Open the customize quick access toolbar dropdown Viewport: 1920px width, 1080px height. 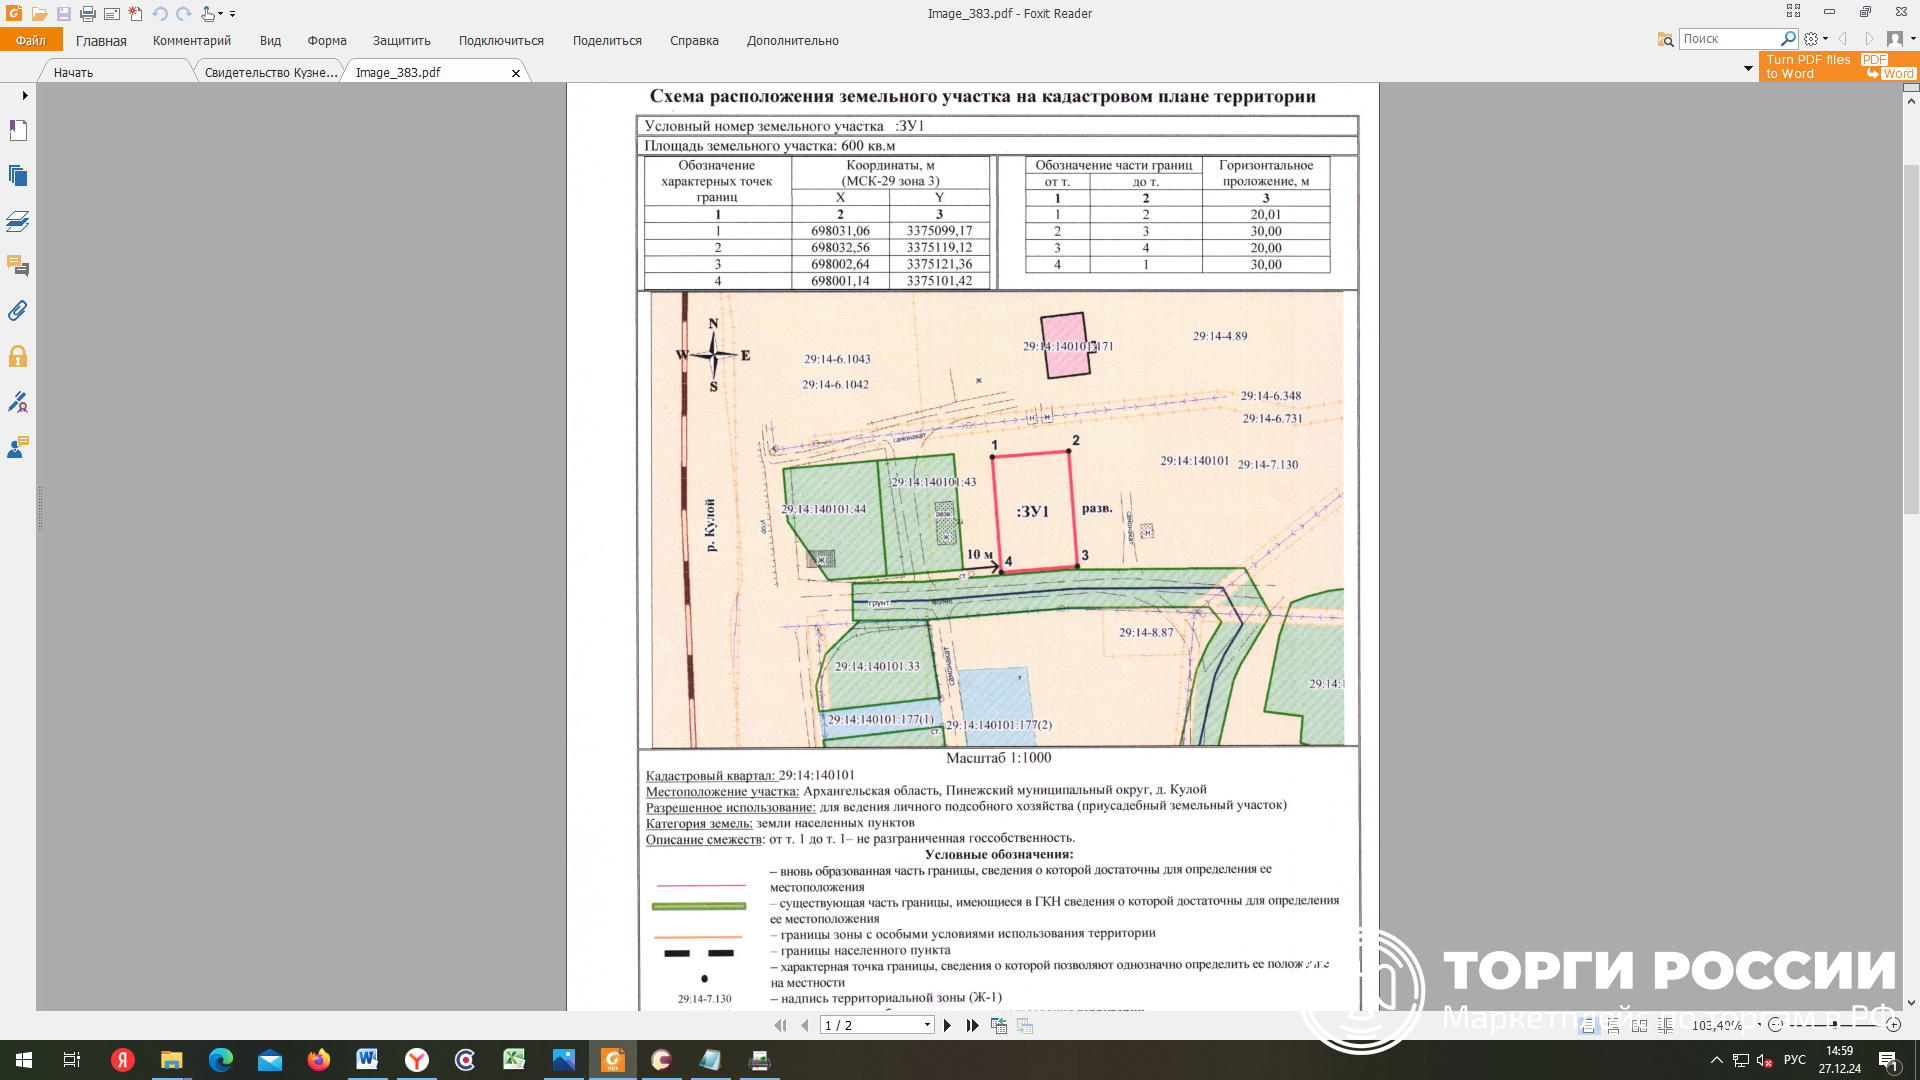pos(233,14)
